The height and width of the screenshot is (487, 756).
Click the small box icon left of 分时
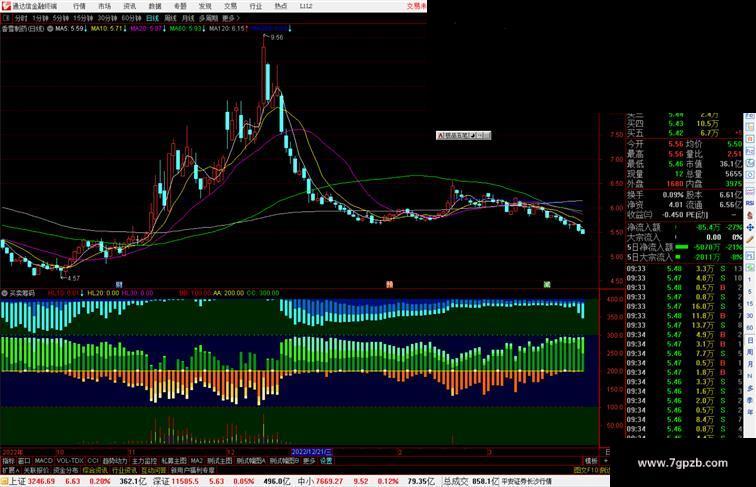point(7,18)
